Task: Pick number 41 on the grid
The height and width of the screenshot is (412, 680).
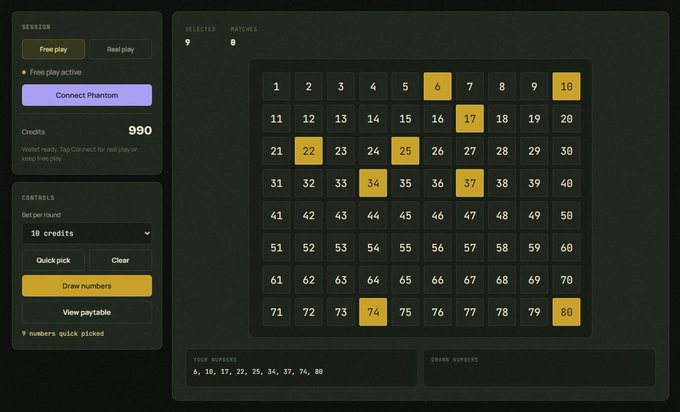Action: [x=277, y=215]
